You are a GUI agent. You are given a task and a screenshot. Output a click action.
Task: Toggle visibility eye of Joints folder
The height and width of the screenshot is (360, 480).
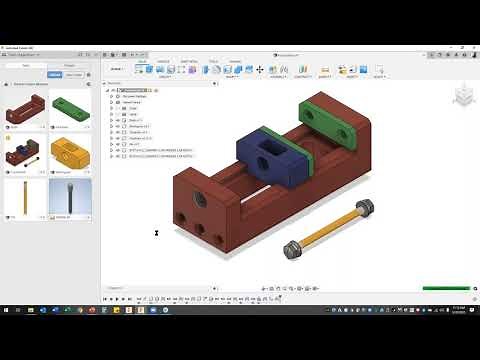click(118, 114)
